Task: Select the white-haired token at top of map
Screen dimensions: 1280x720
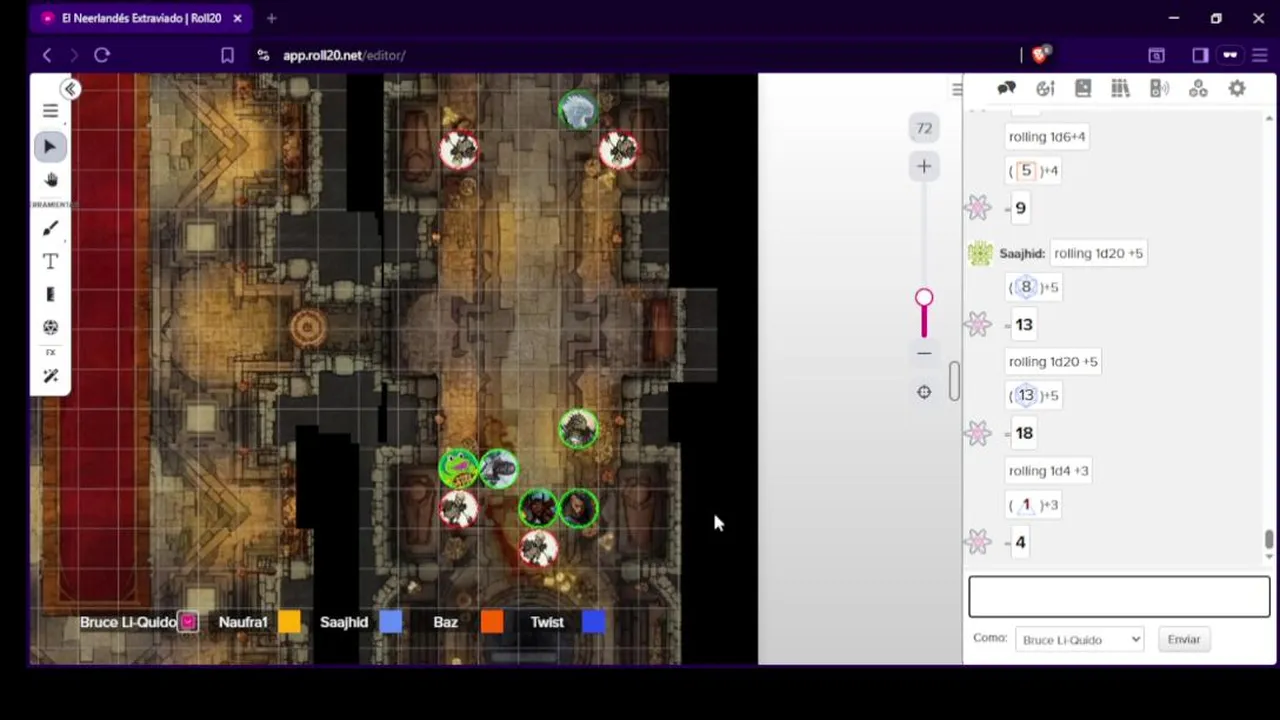Action: click(578, 110)
